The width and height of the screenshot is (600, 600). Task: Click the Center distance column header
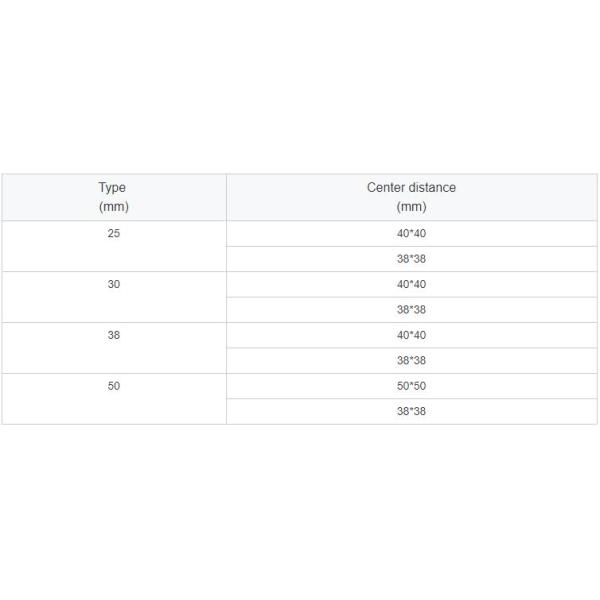coord(411,187)
